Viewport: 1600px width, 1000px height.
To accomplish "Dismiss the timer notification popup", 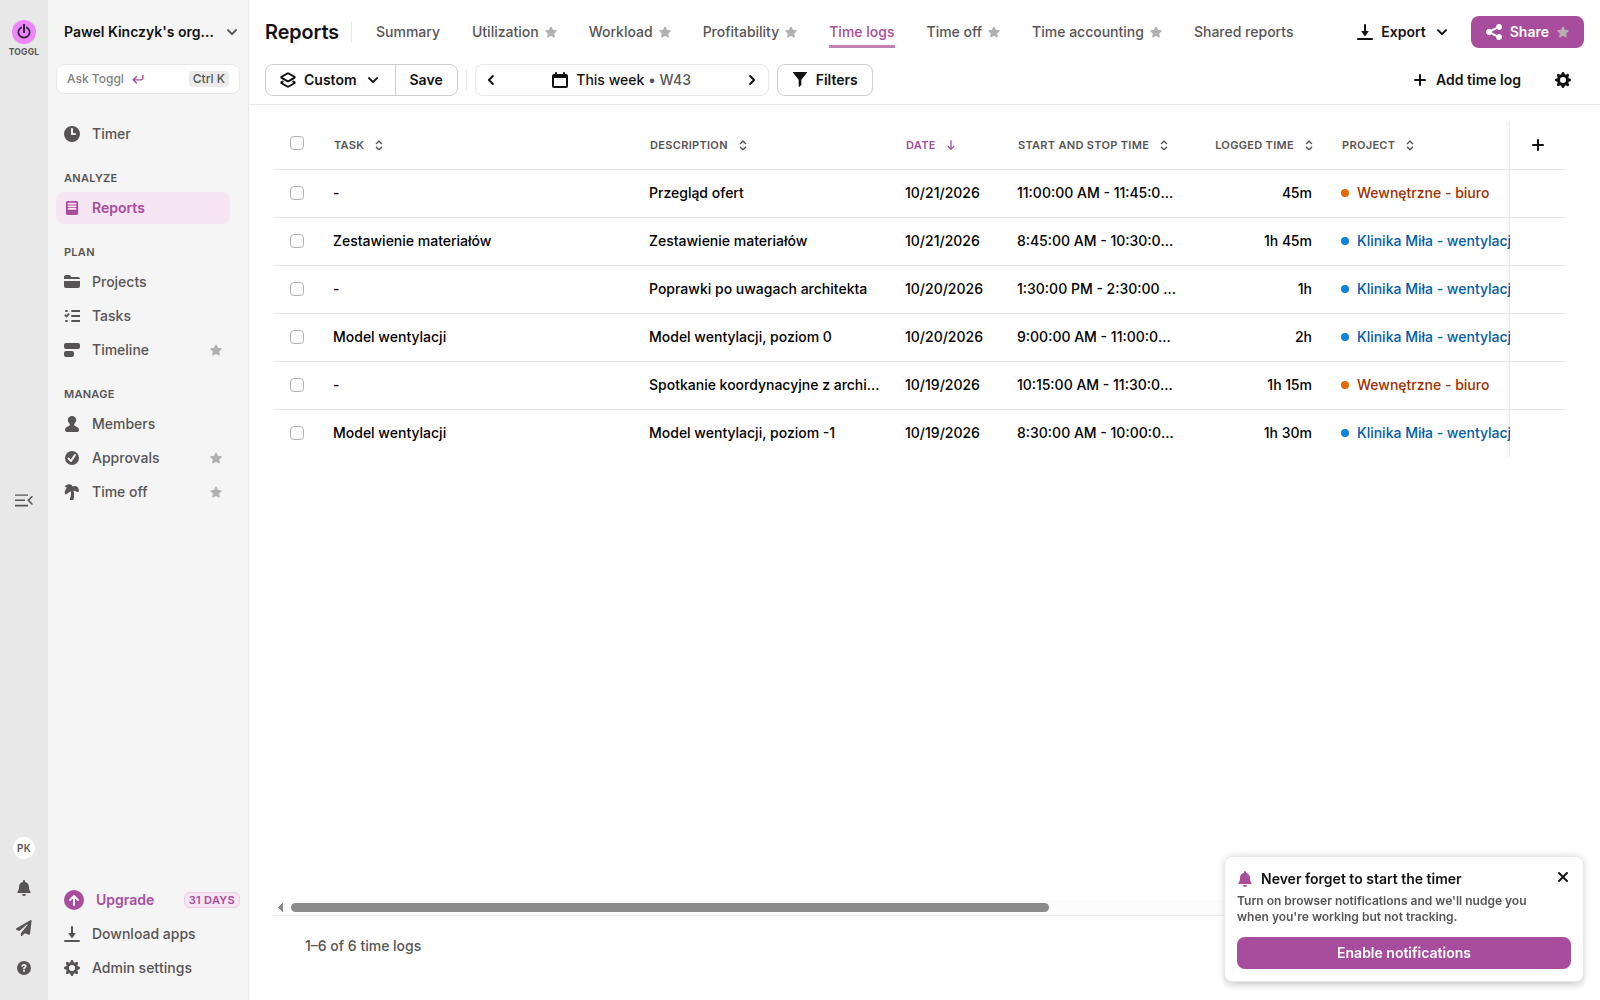I will click(1563, 877).
